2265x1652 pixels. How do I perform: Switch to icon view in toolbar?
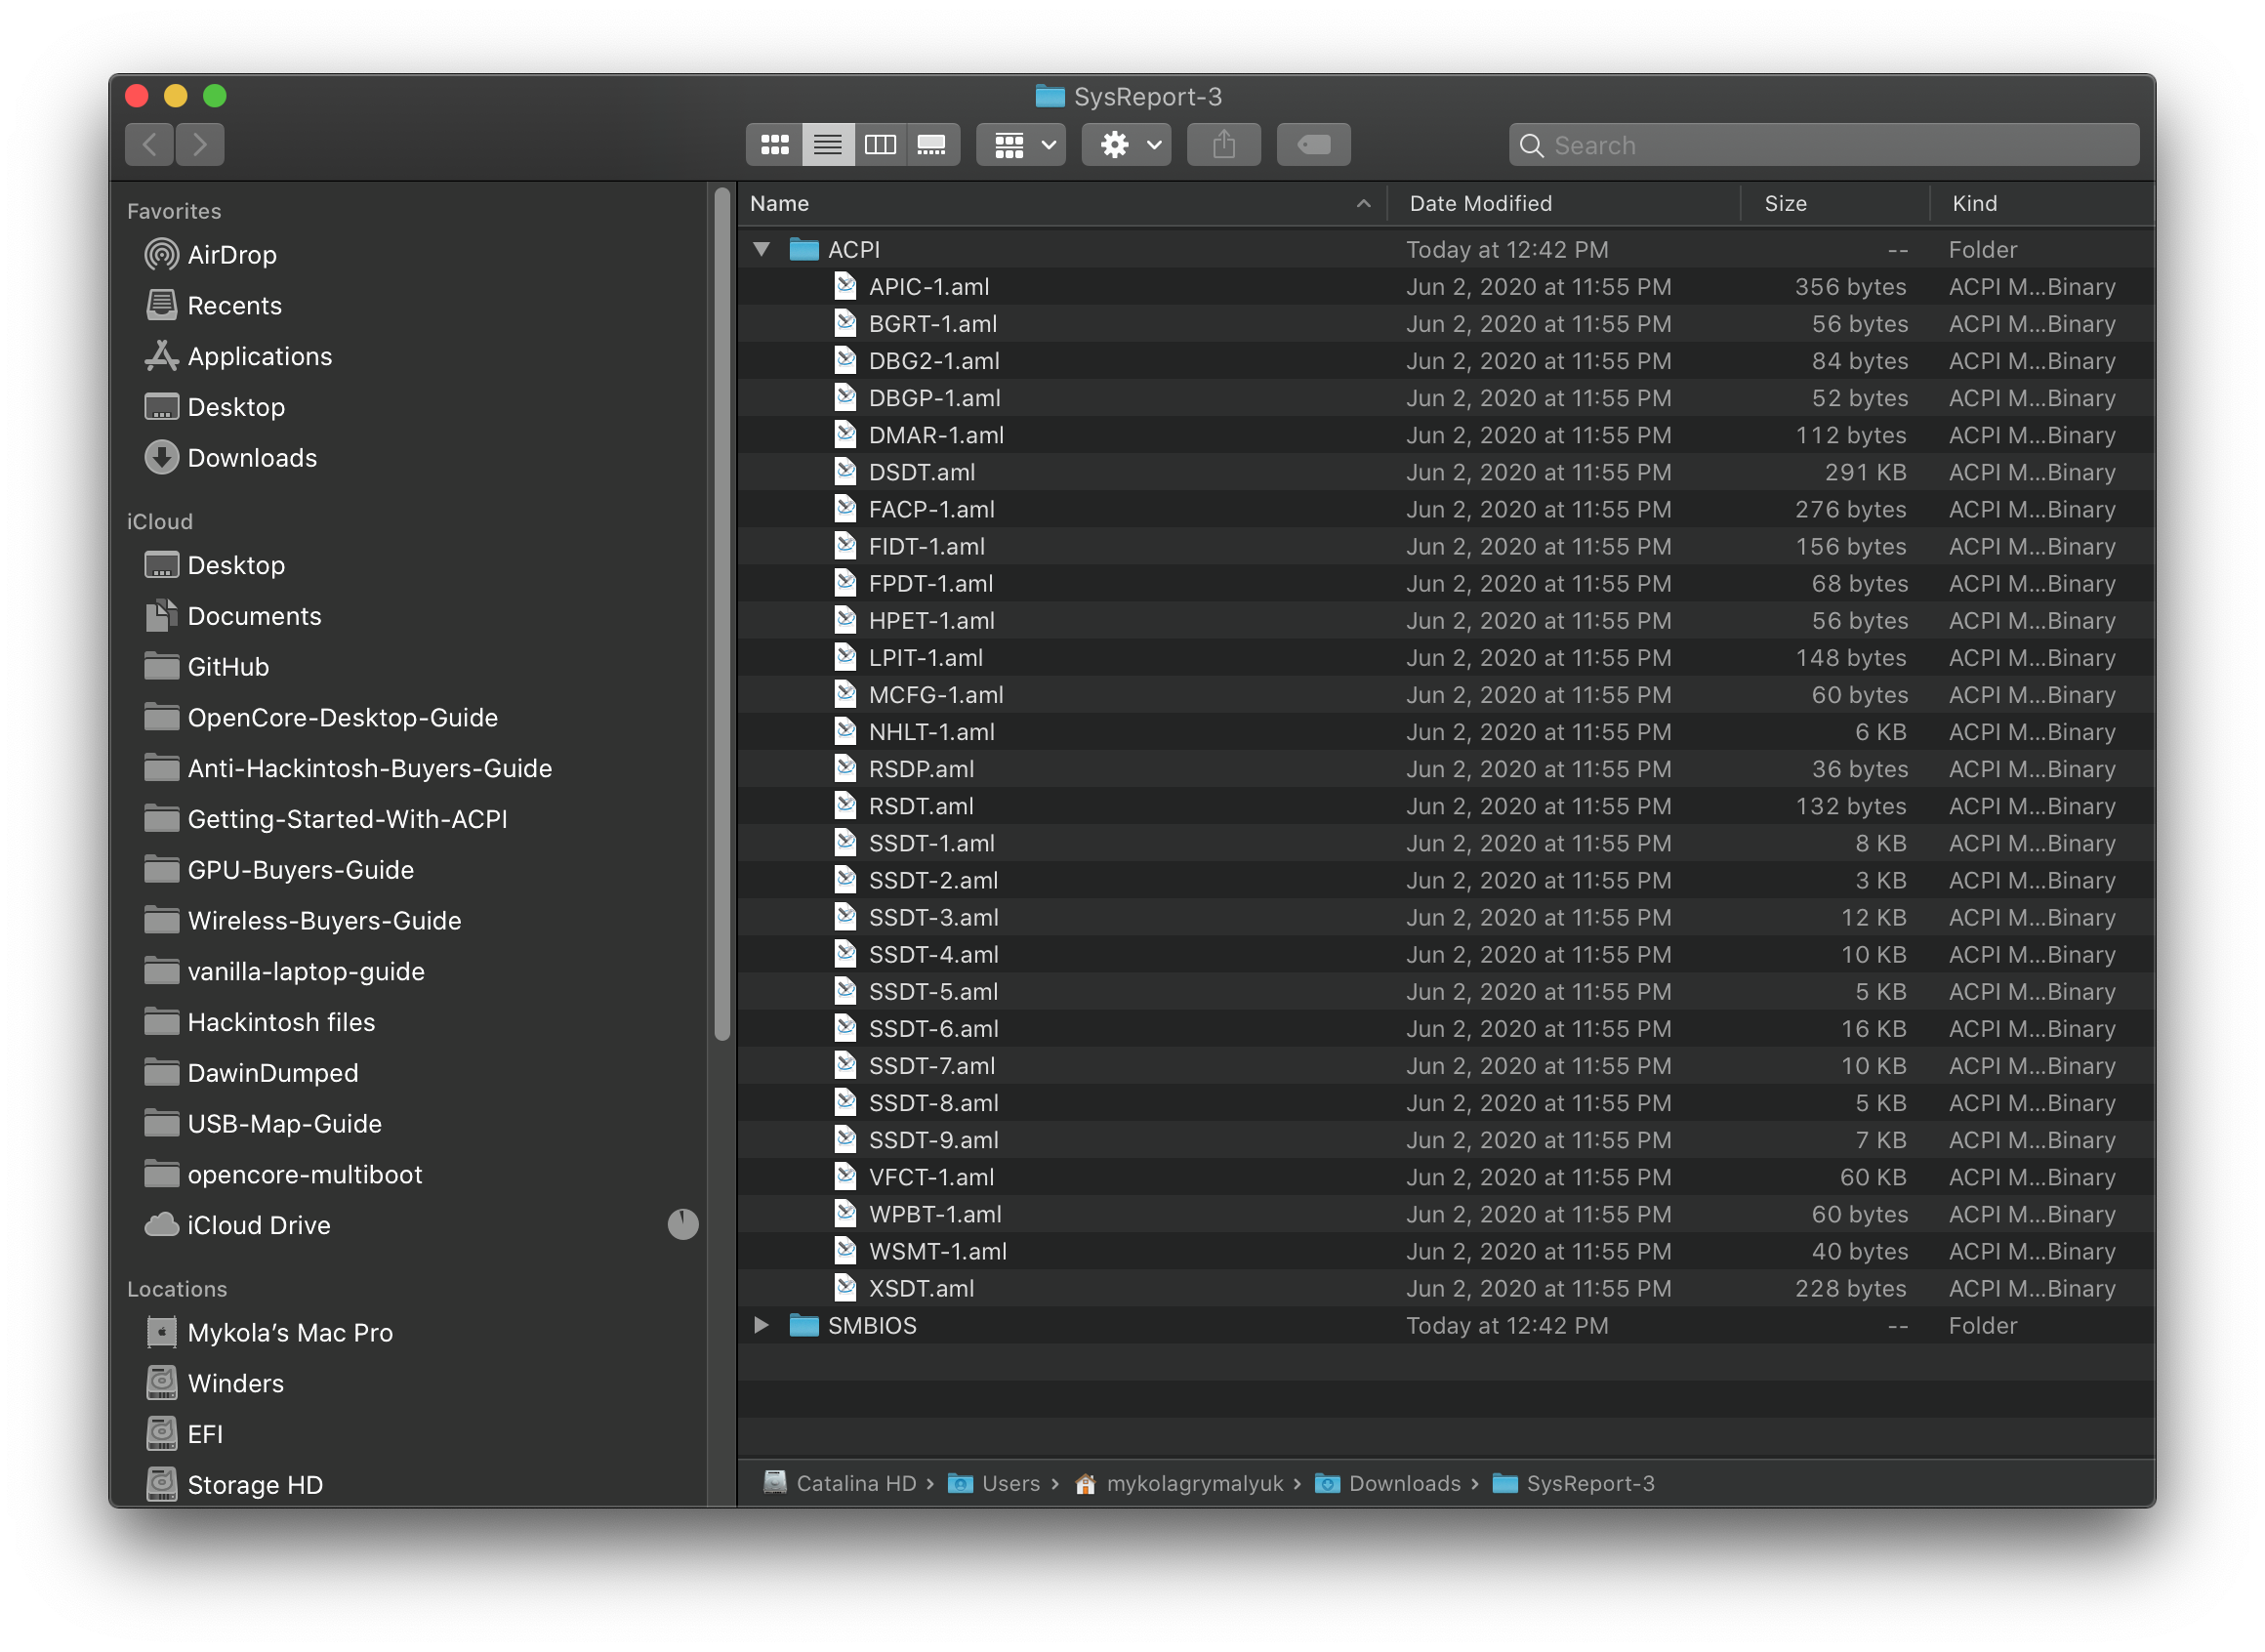[774, 145]
